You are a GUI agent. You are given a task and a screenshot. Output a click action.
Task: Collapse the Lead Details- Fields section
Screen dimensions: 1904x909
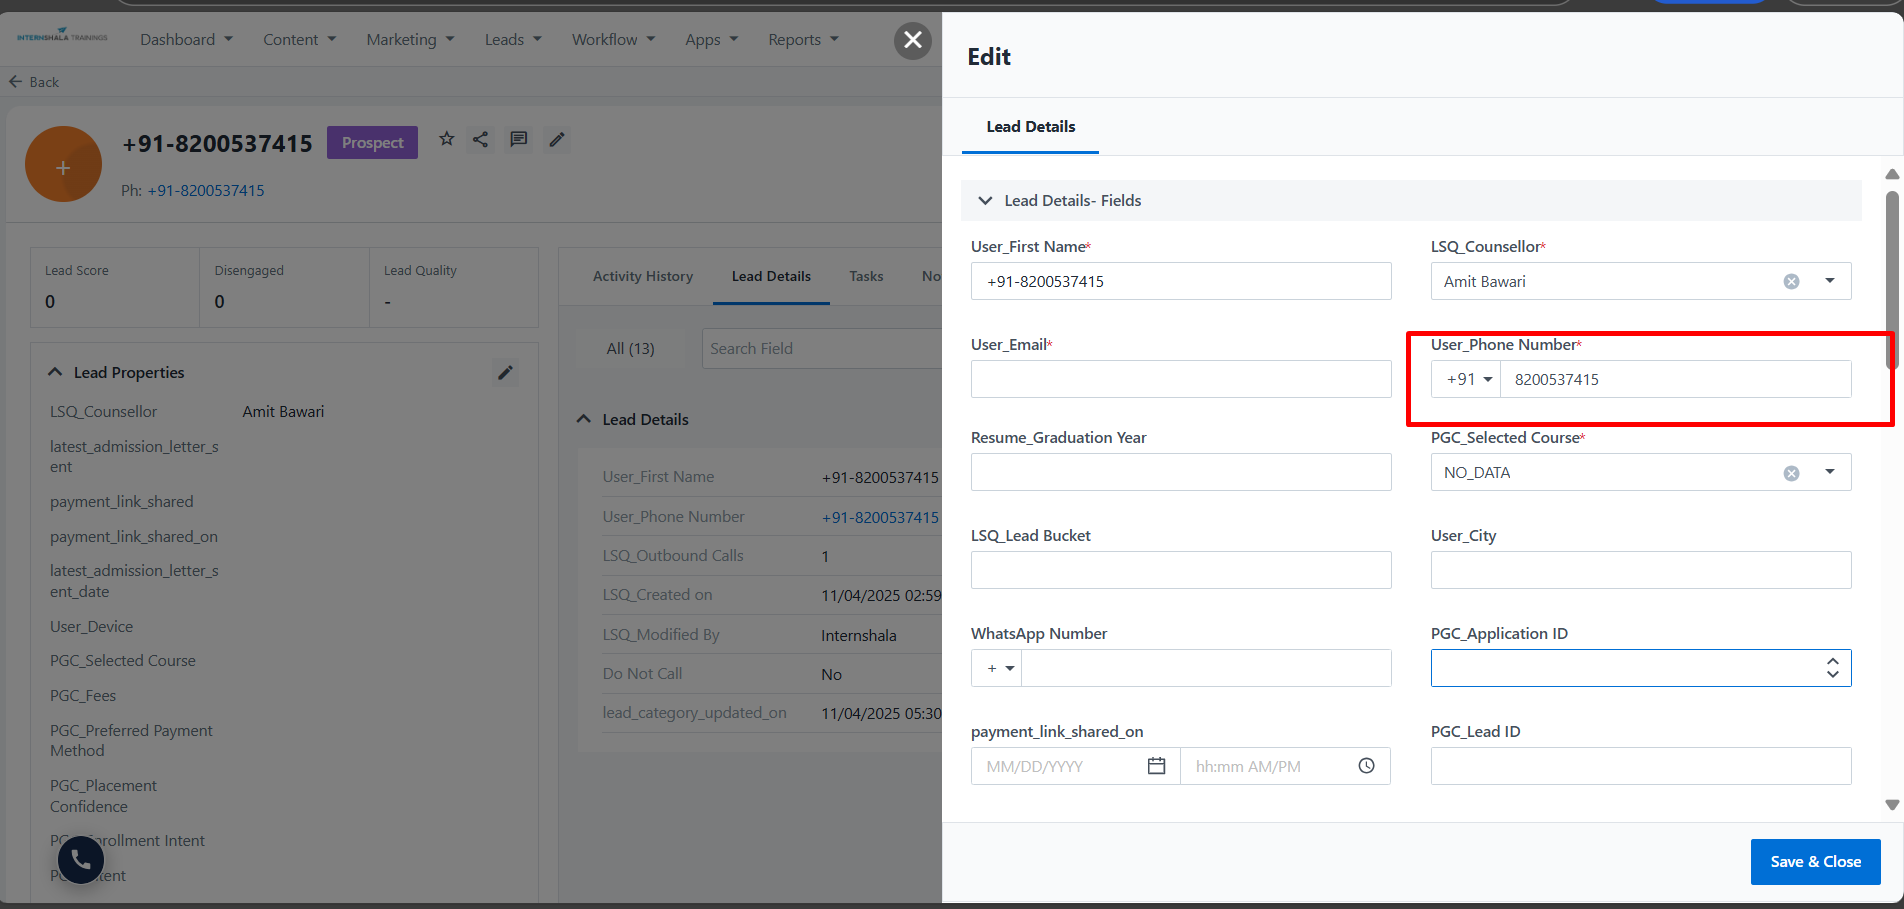985,201
